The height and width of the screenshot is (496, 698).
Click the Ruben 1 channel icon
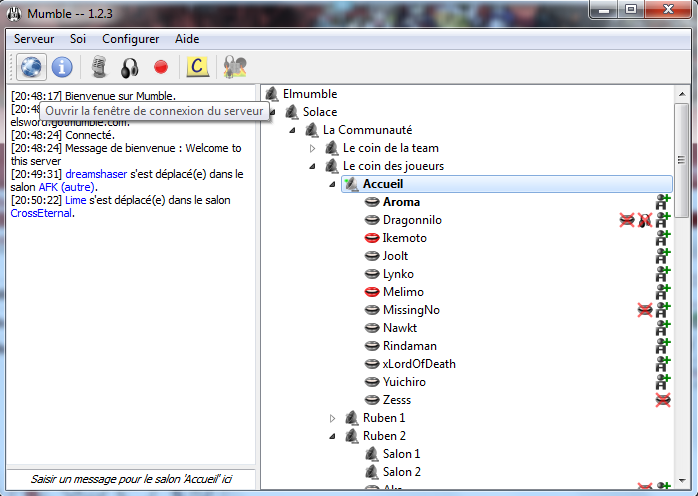(352, 418)
